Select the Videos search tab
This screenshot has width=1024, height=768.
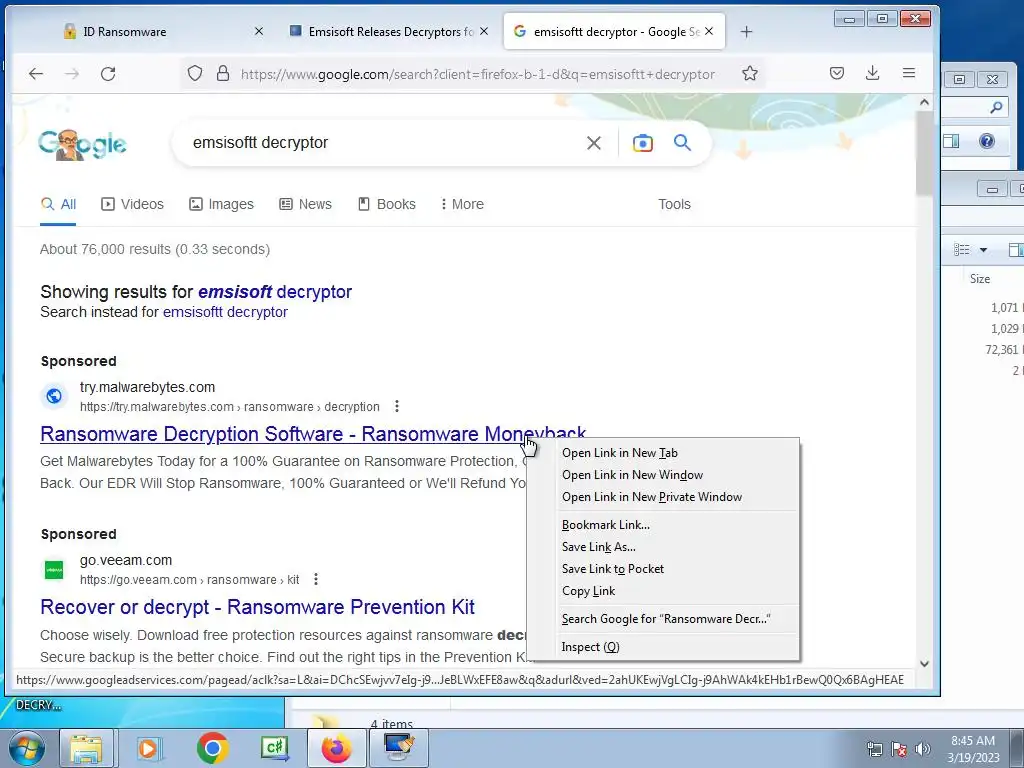[133, 204]
